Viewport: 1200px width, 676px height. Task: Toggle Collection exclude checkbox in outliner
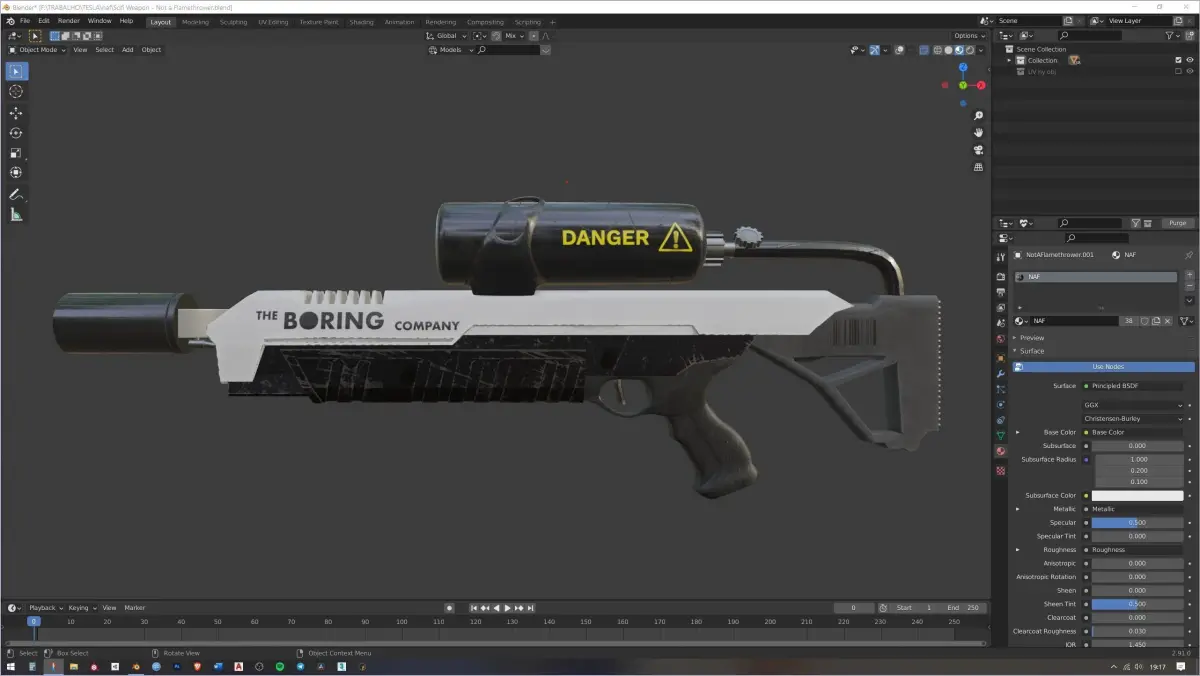(1178, 60)
